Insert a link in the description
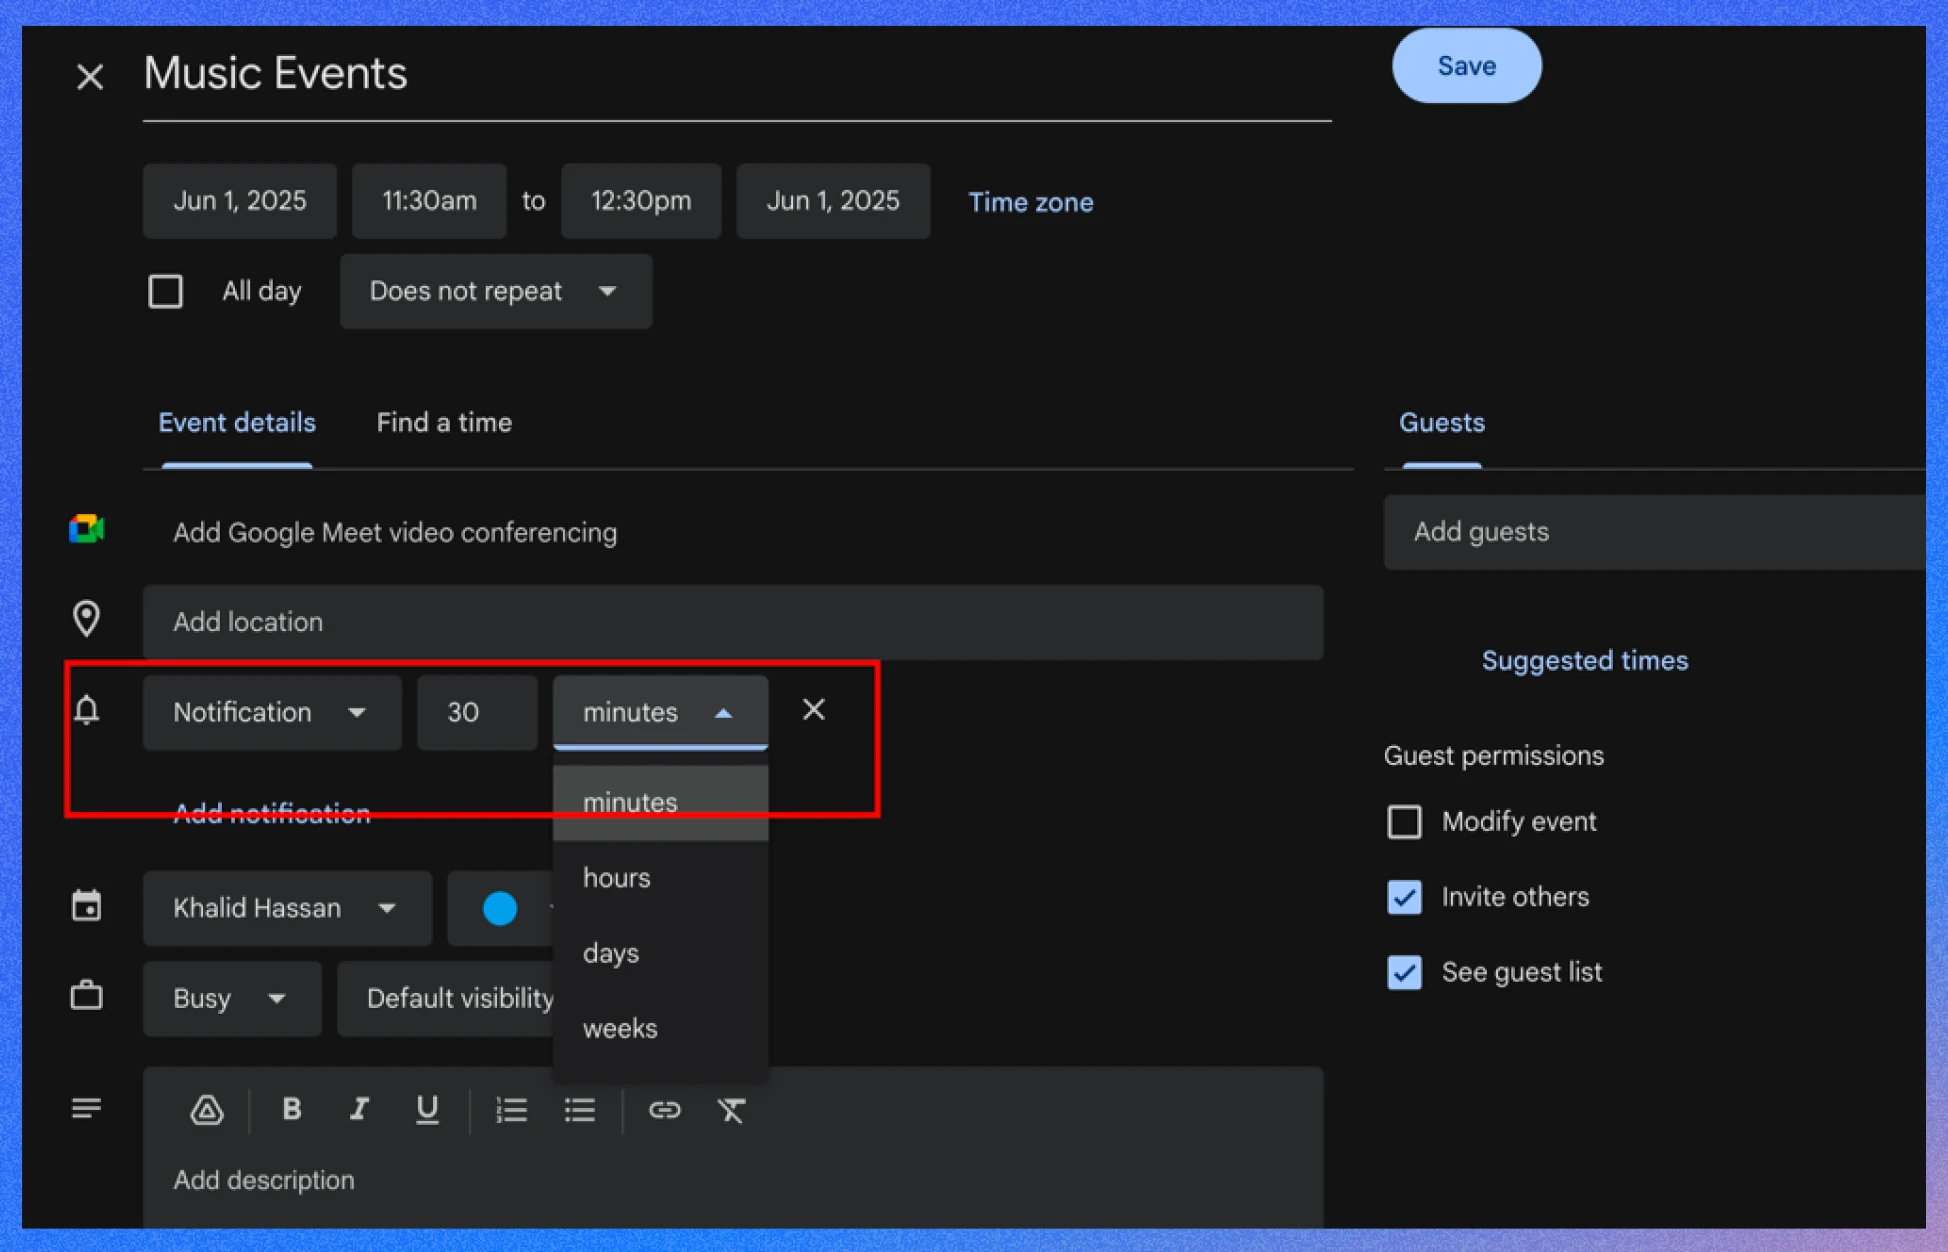Image resolution: width=1948 pixels, height=1252 pixels. (664, 1110)
